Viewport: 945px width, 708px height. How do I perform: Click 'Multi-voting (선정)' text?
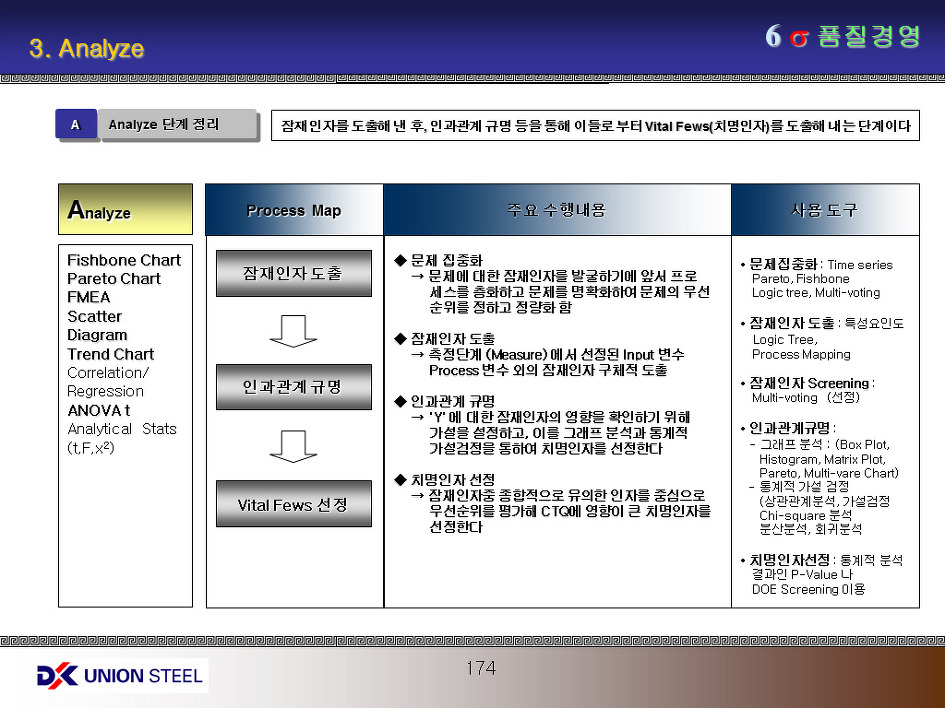(x=806, y=398)
